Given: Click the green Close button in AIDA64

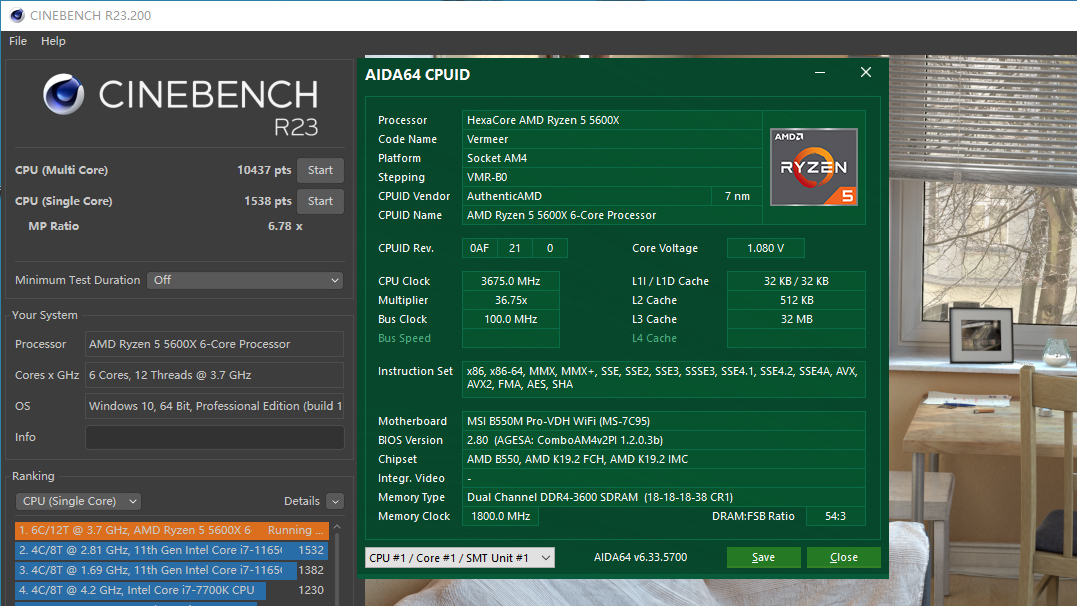Looking at the screenshot, I should (x=843, y=557).
